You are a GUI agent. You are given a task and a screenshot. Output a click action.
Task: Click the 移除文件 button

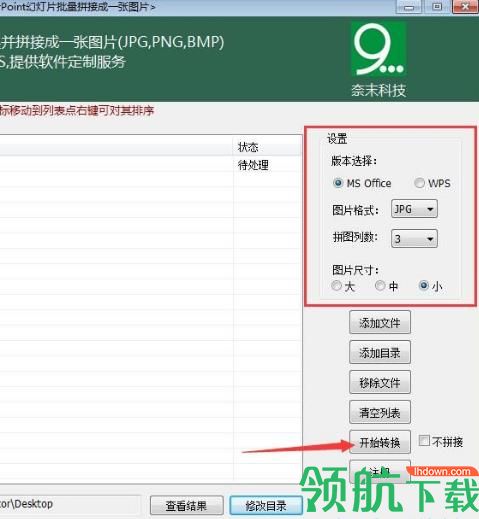(x=380, y=382)
